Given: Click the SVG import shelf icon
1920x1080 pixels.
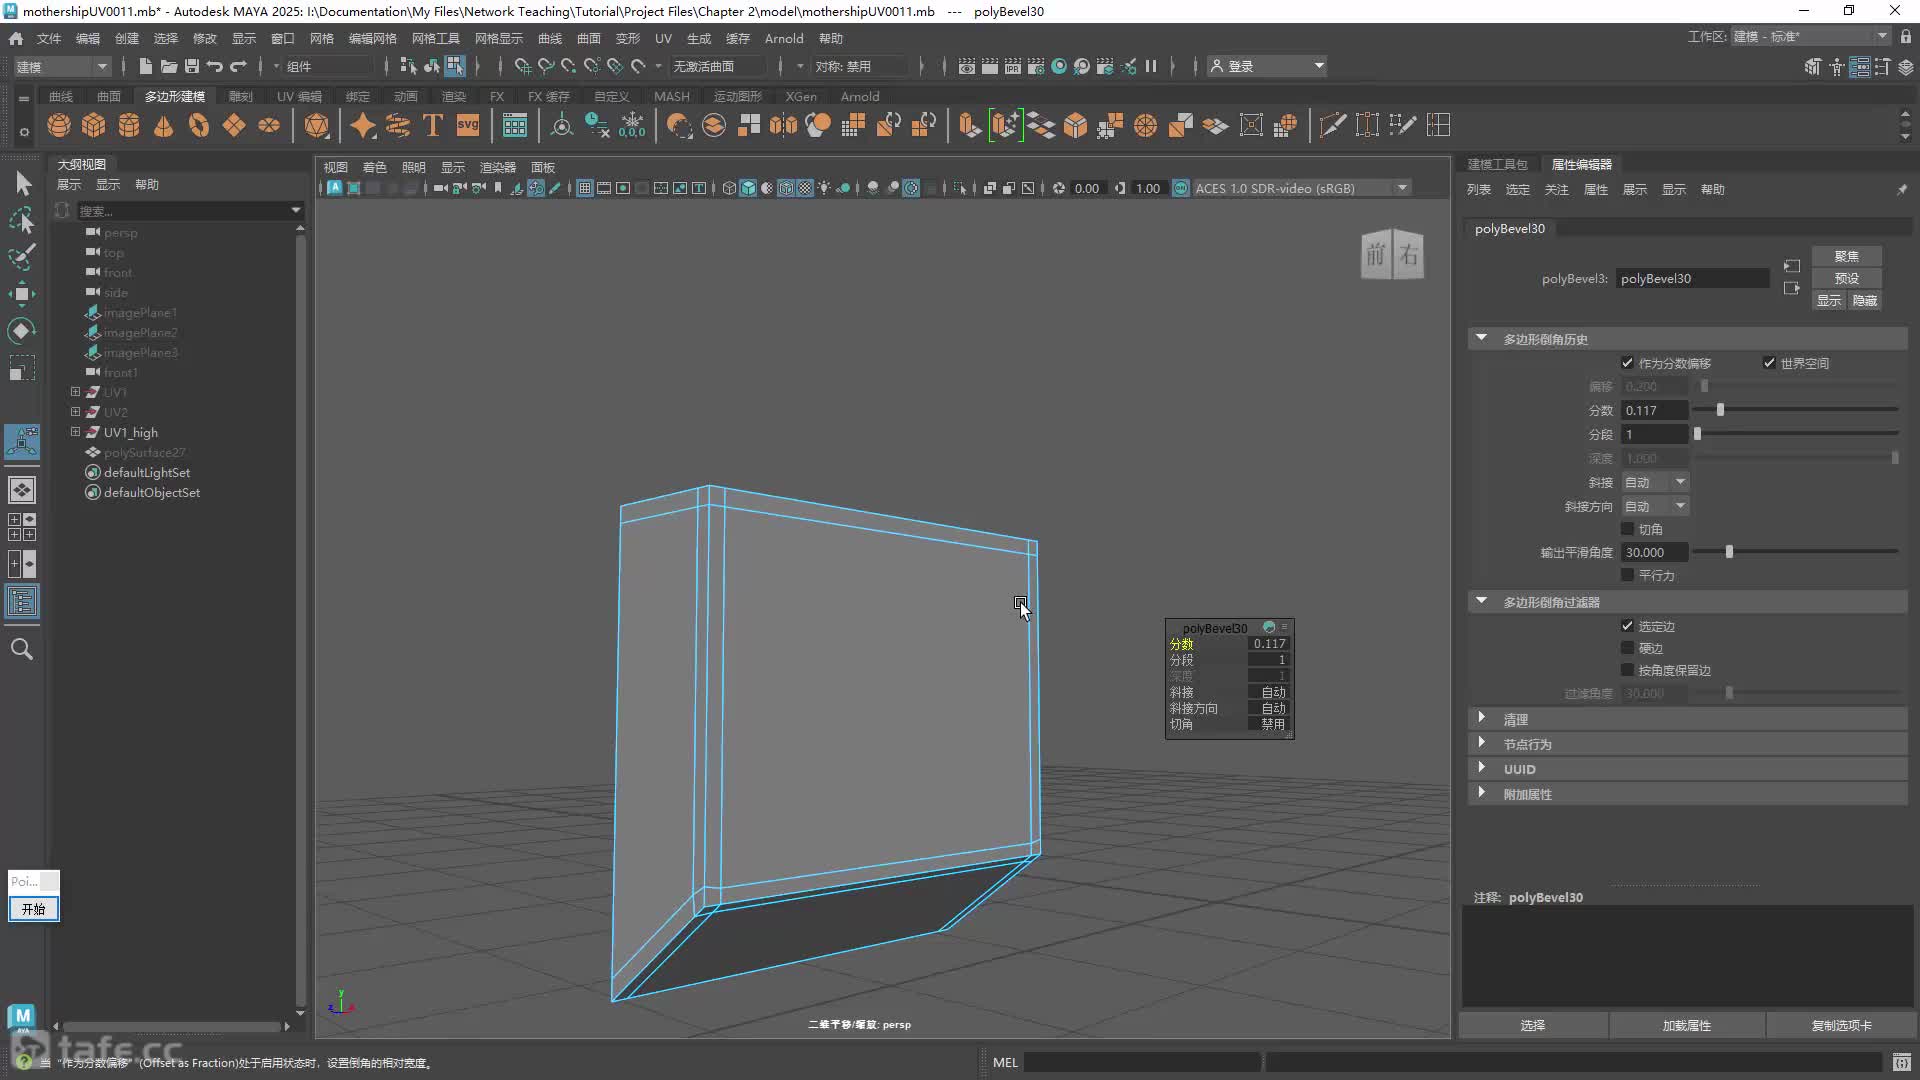Looking at the screenshot, I should pyautogui.click(x=468, y=125).
